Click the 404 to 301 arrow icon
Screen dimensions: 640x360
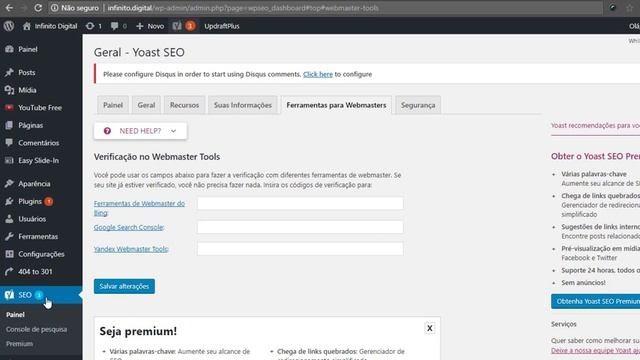[x=9, y=271]
